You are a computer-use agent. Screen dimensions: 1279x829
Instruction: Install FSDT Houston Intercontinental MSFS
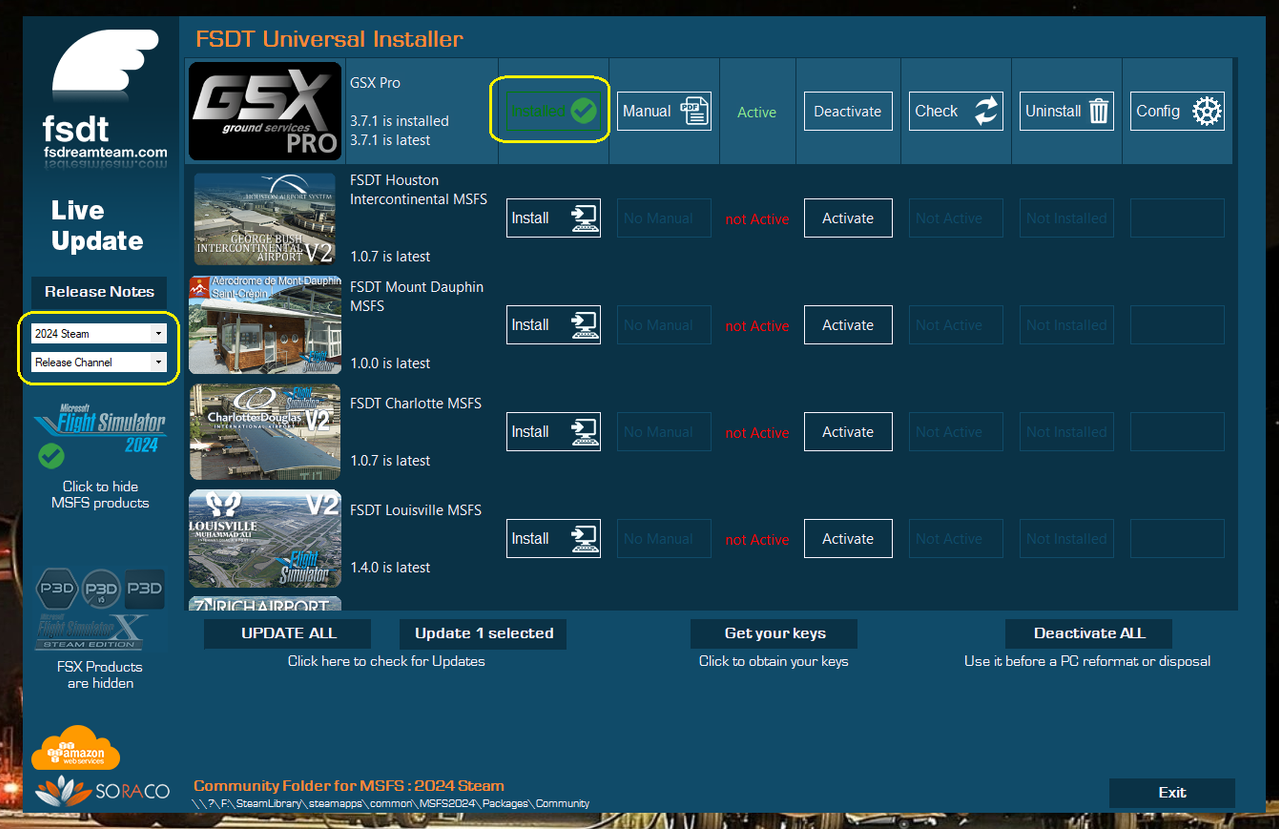coord(553,218)
